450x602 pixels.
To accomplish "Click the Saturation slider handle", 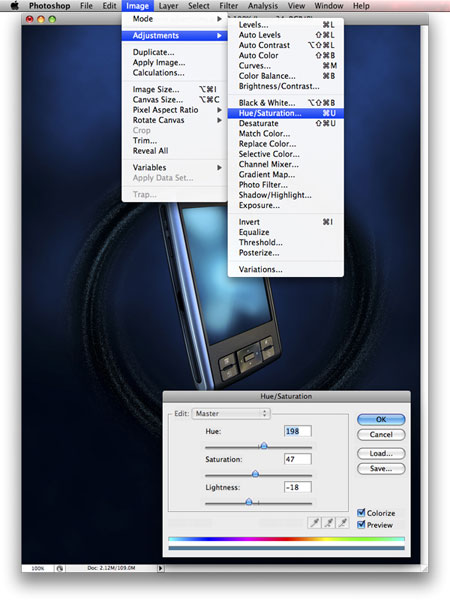I will (x=255, y=474).
